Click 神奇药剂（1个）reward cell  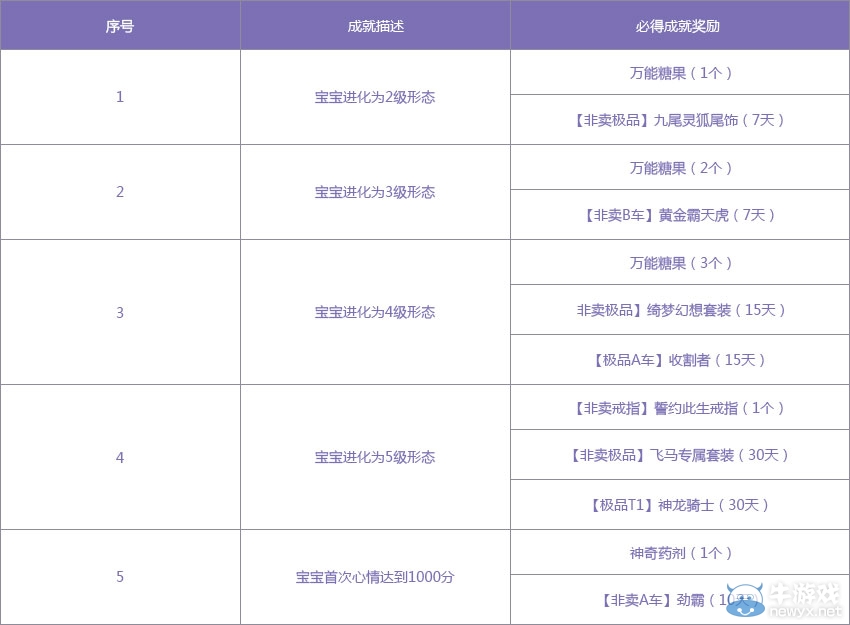pyautogui.click(x=679, y=553)
